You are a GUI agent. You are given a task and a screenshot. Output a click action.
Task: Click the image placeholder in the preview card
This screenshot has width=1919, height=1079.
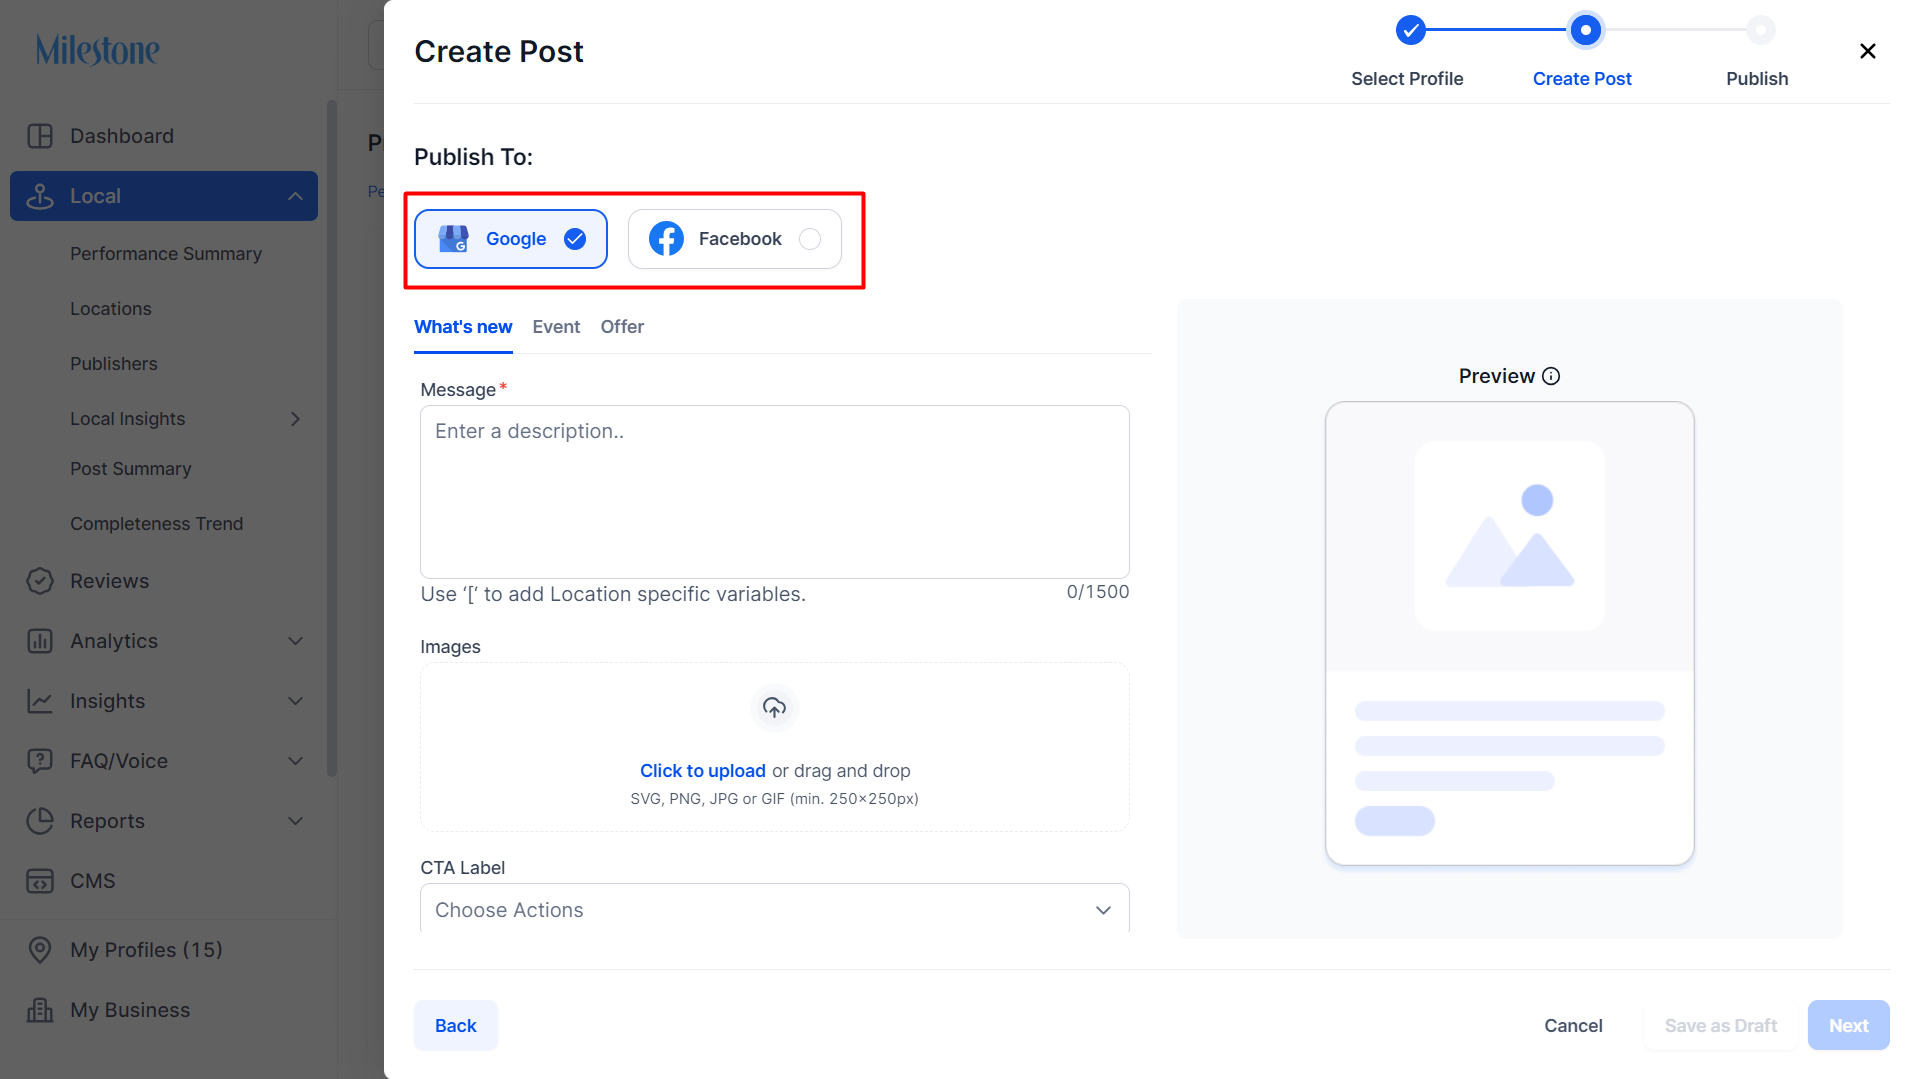1510,536
